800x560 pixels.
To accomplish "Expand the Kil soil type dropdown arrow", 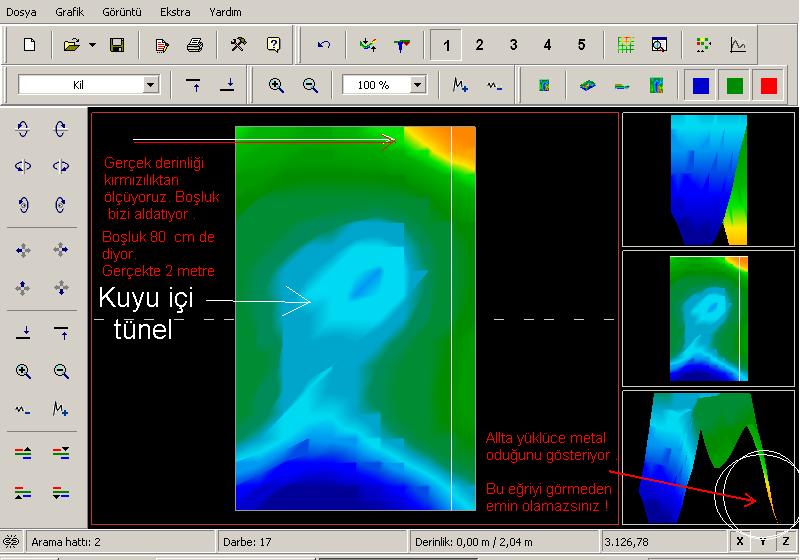I will (151, 85).
